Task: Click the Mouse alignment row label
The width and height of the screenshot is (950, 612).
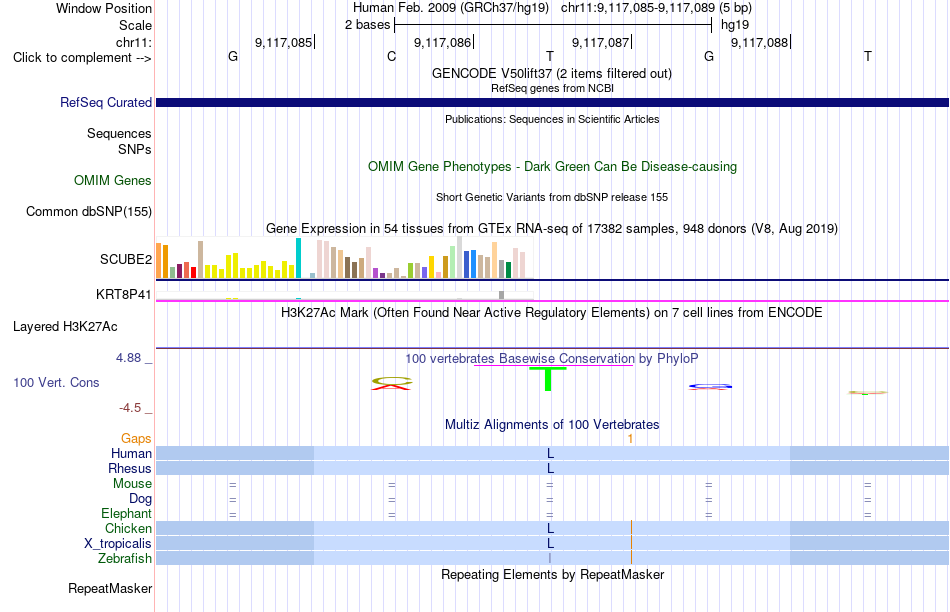Action: (132, 484)
